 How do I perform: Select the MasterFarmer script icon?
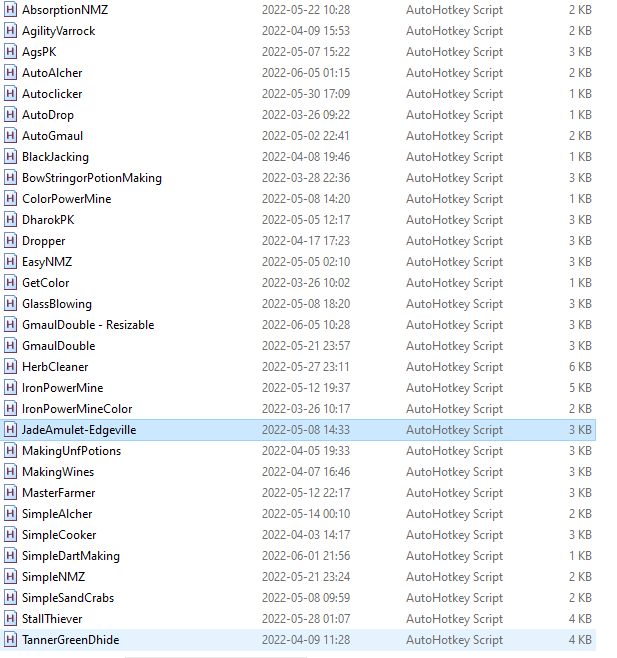[x=10, y=492]
